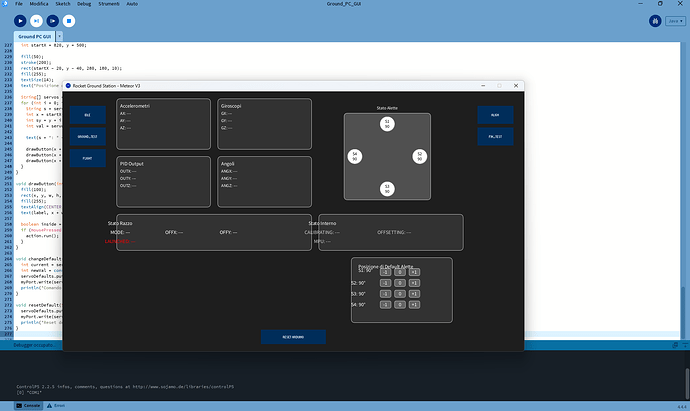
Task: Open the tab arrow next to Ground PC GUI
Action: point(59,37)
